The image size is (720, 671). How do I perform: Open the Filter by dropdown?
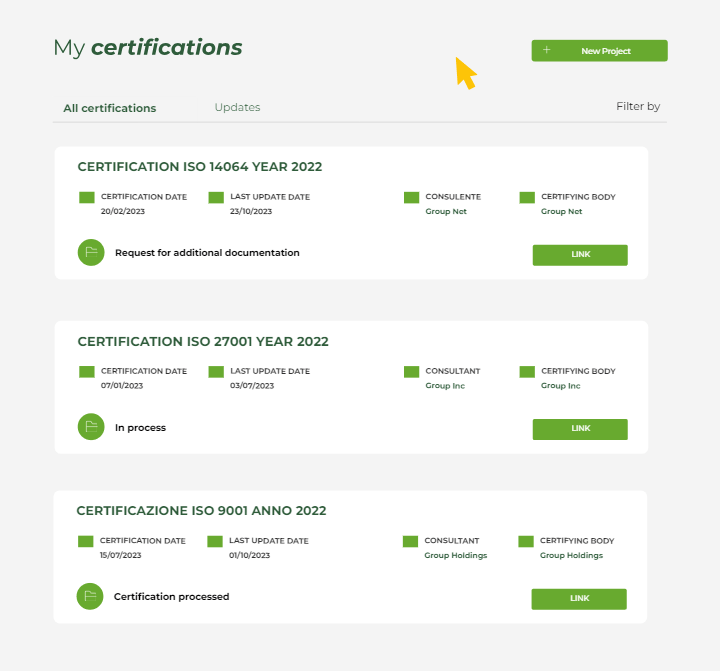pyautogui.click(x=638, y=106)
